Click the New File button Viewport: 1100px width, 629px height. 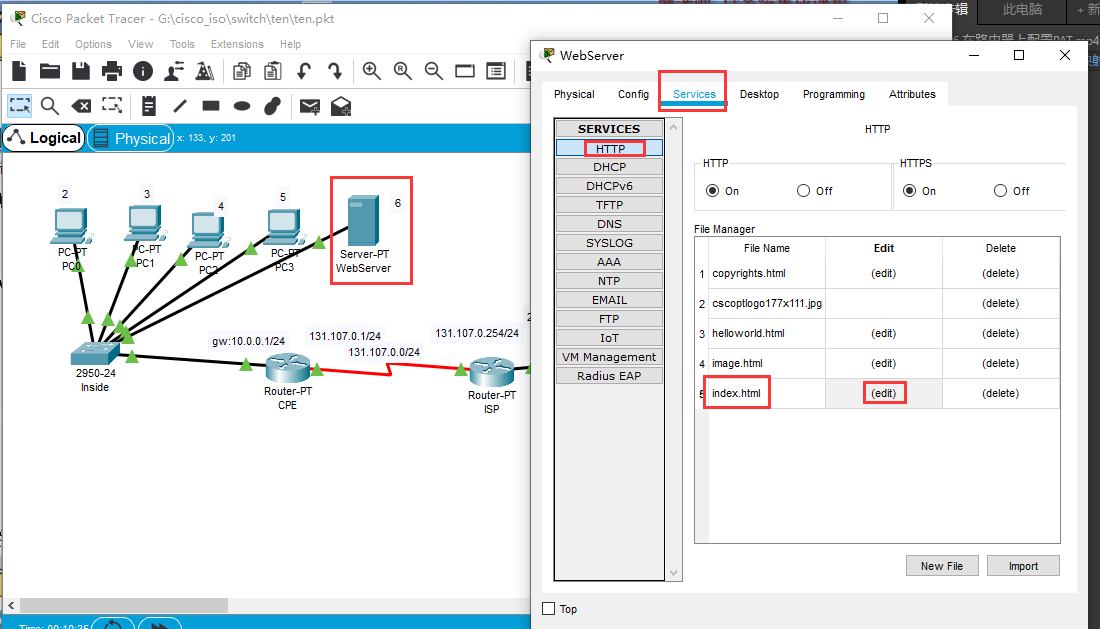[x=941, y=566]
